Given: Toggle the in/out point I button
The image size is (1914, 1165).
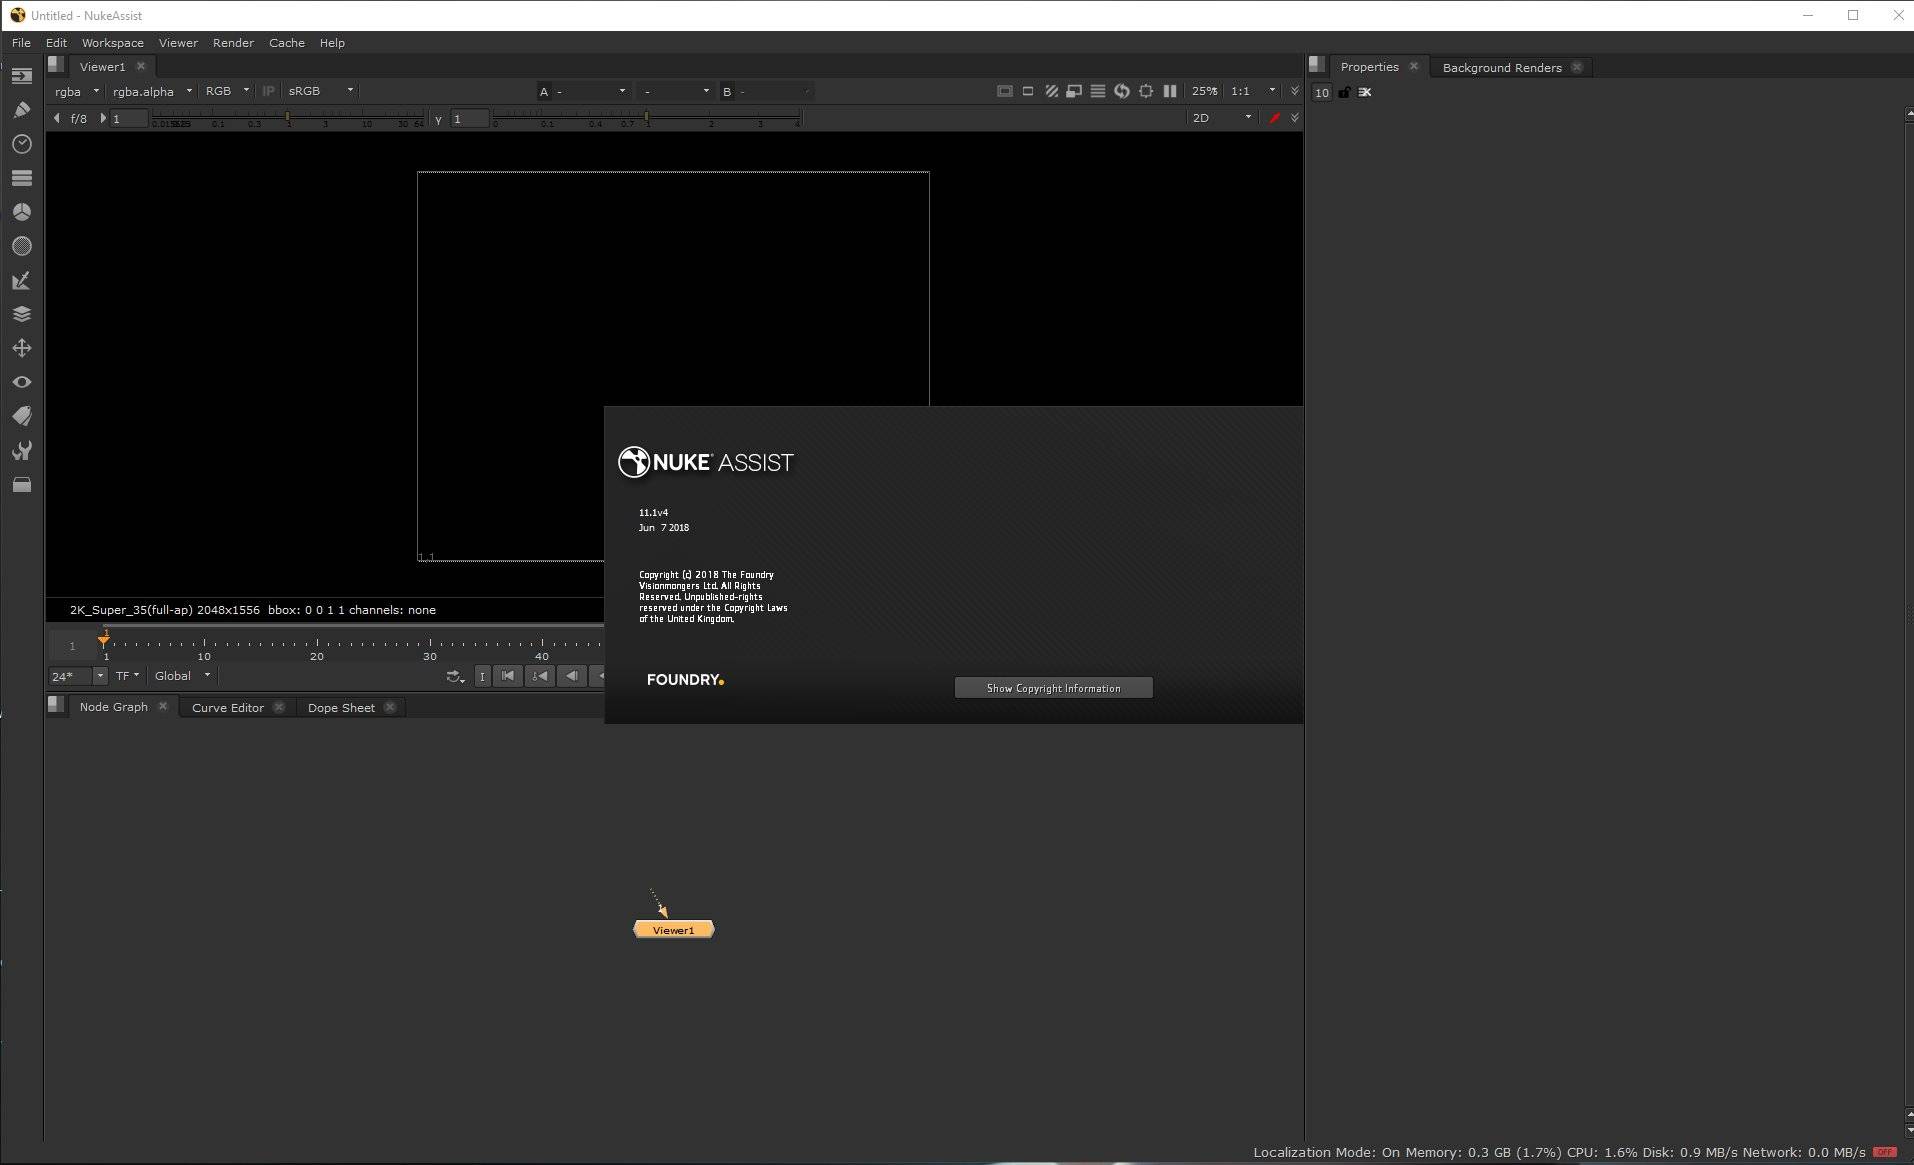Looking at the screenshot, I should pyautogui.click(x=482, y=676).
